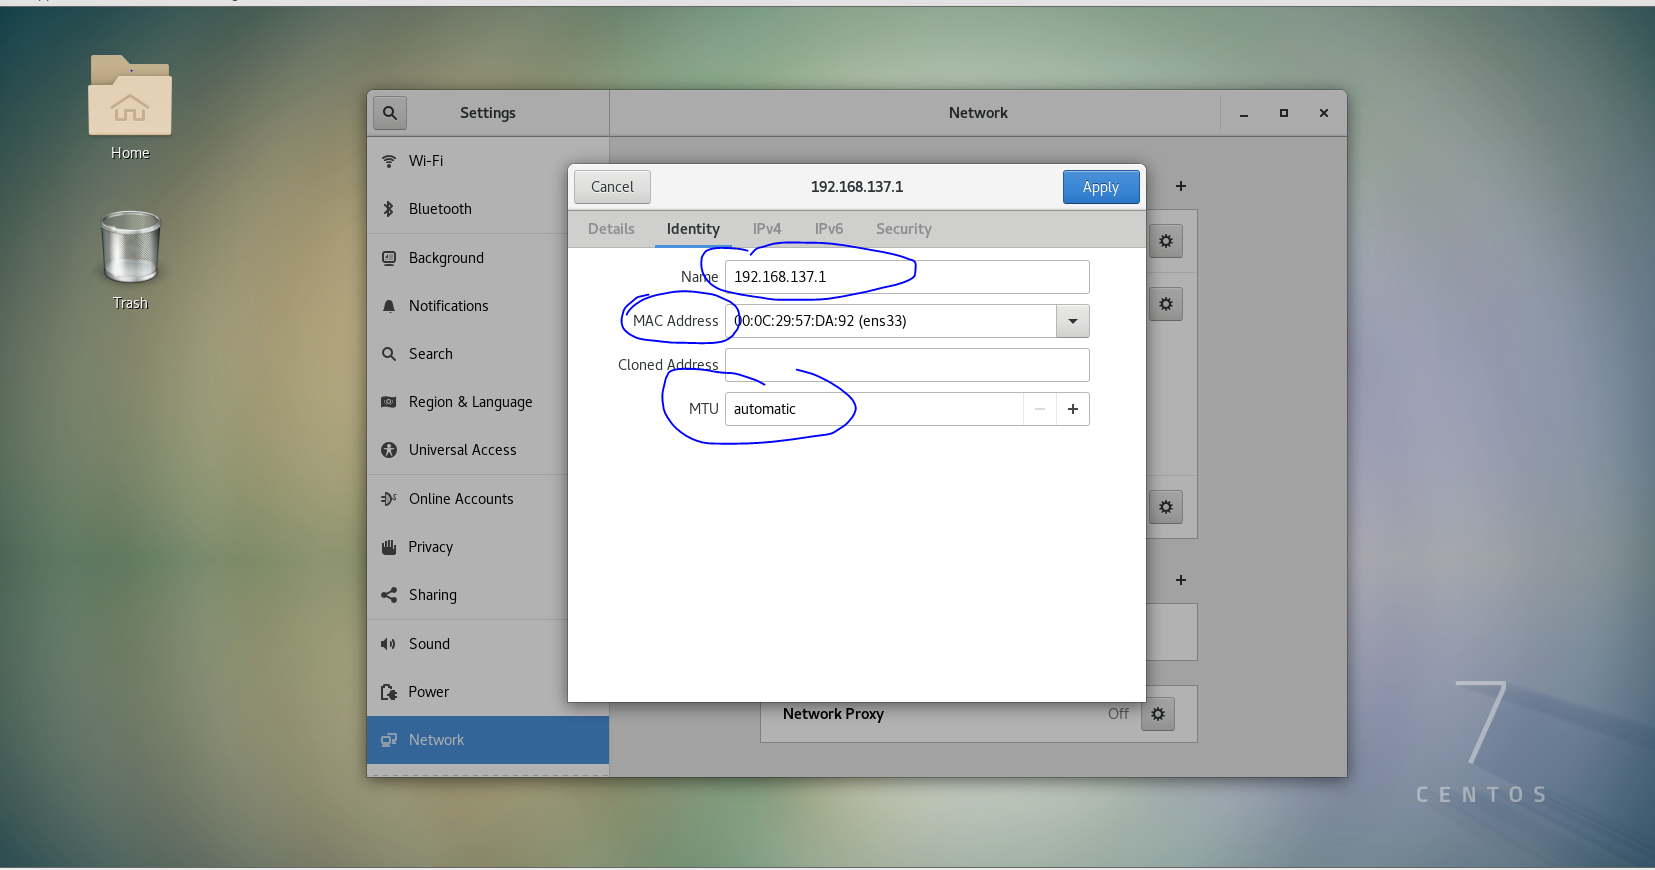Viewport: 1655px width, 870px height.
Task: Click the Network Proxy label
Action: pyautogui.click(x=833, y=714)
